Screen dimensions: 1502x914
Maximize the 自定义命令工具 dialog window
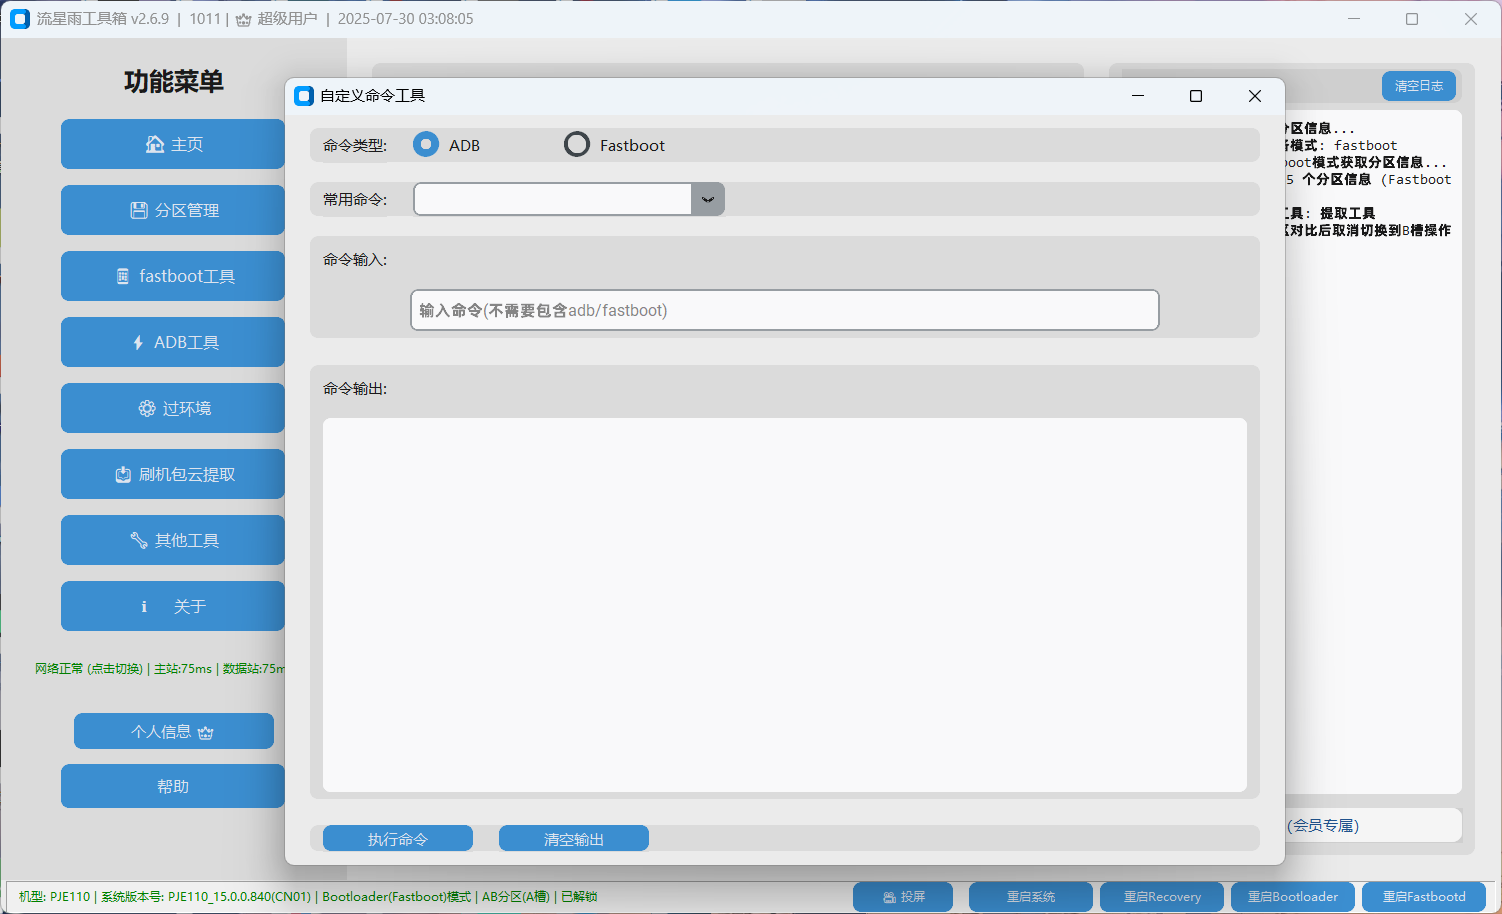1195,96
